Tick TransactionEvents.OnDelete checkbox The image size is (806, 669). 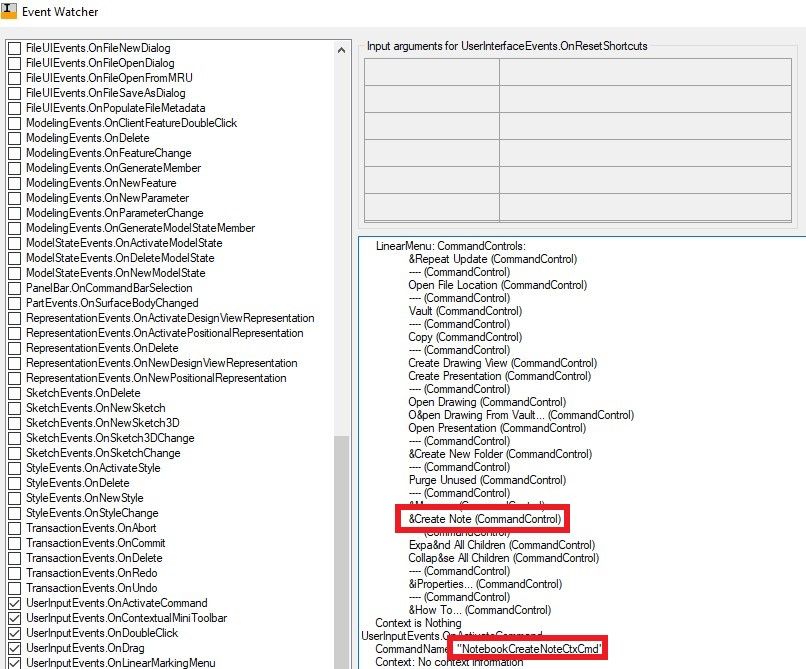coord(14,558)
